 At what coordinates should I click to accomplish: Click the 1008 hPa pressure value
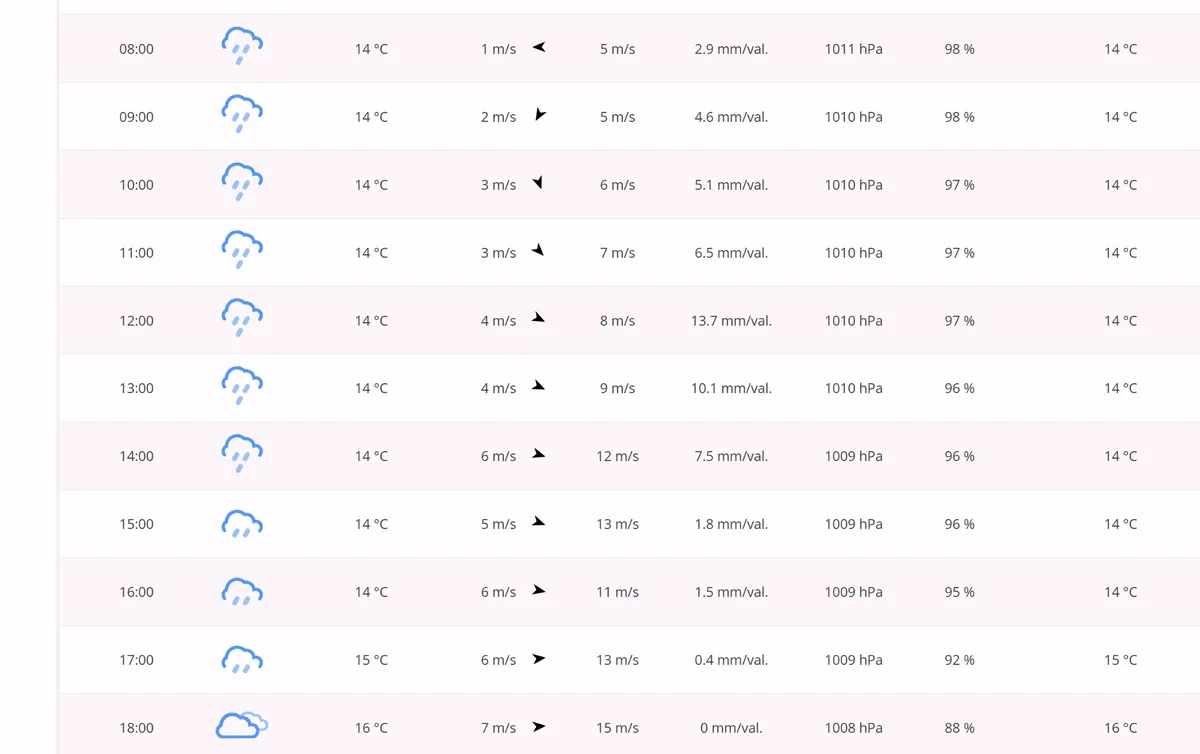point(853,727)
